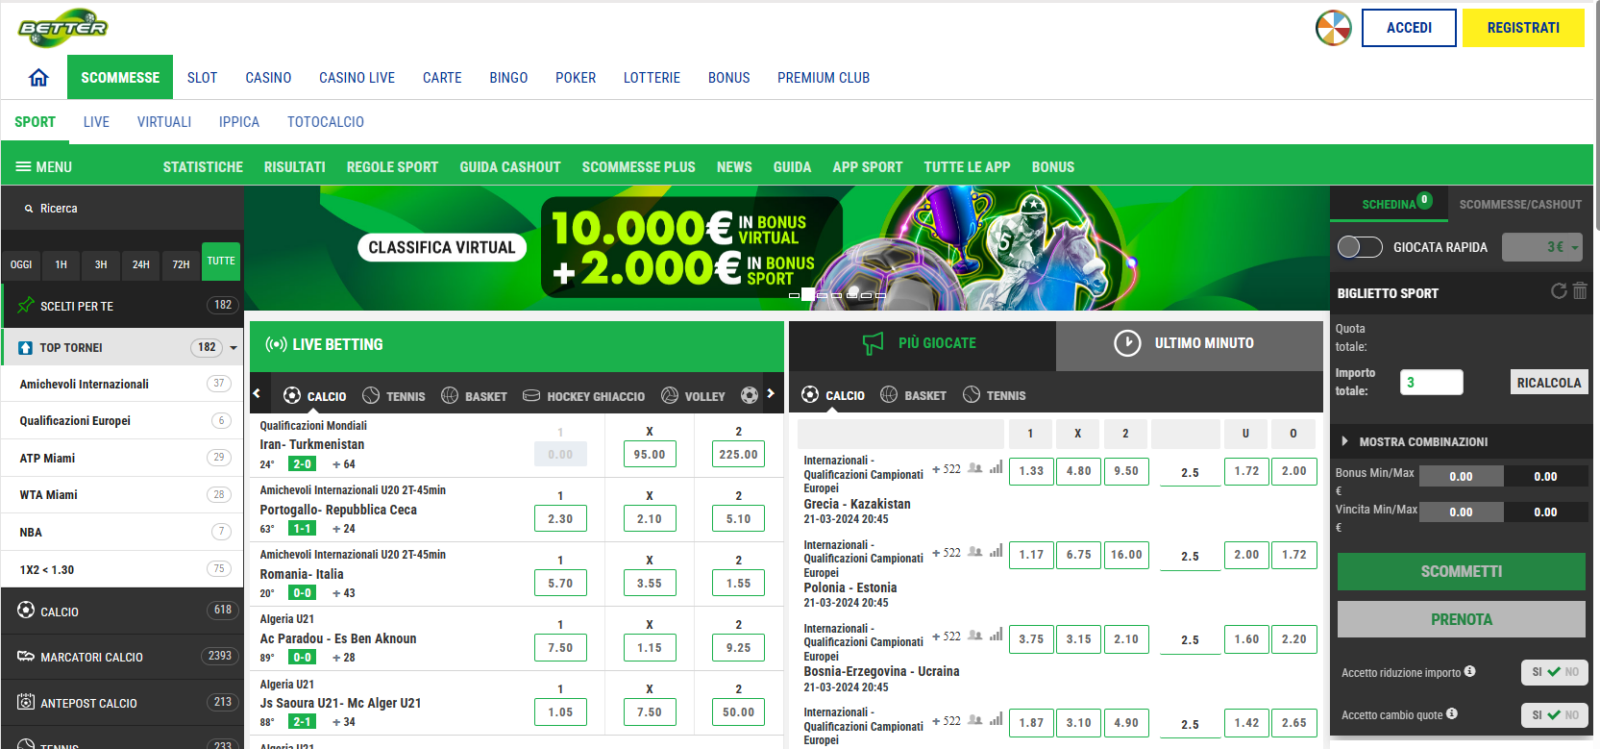Image resolution: width=1600 pixels, height=749 pixels.
Task: Toggle the Accetto cambio quote SI/NO switch
Action: 1554,715
